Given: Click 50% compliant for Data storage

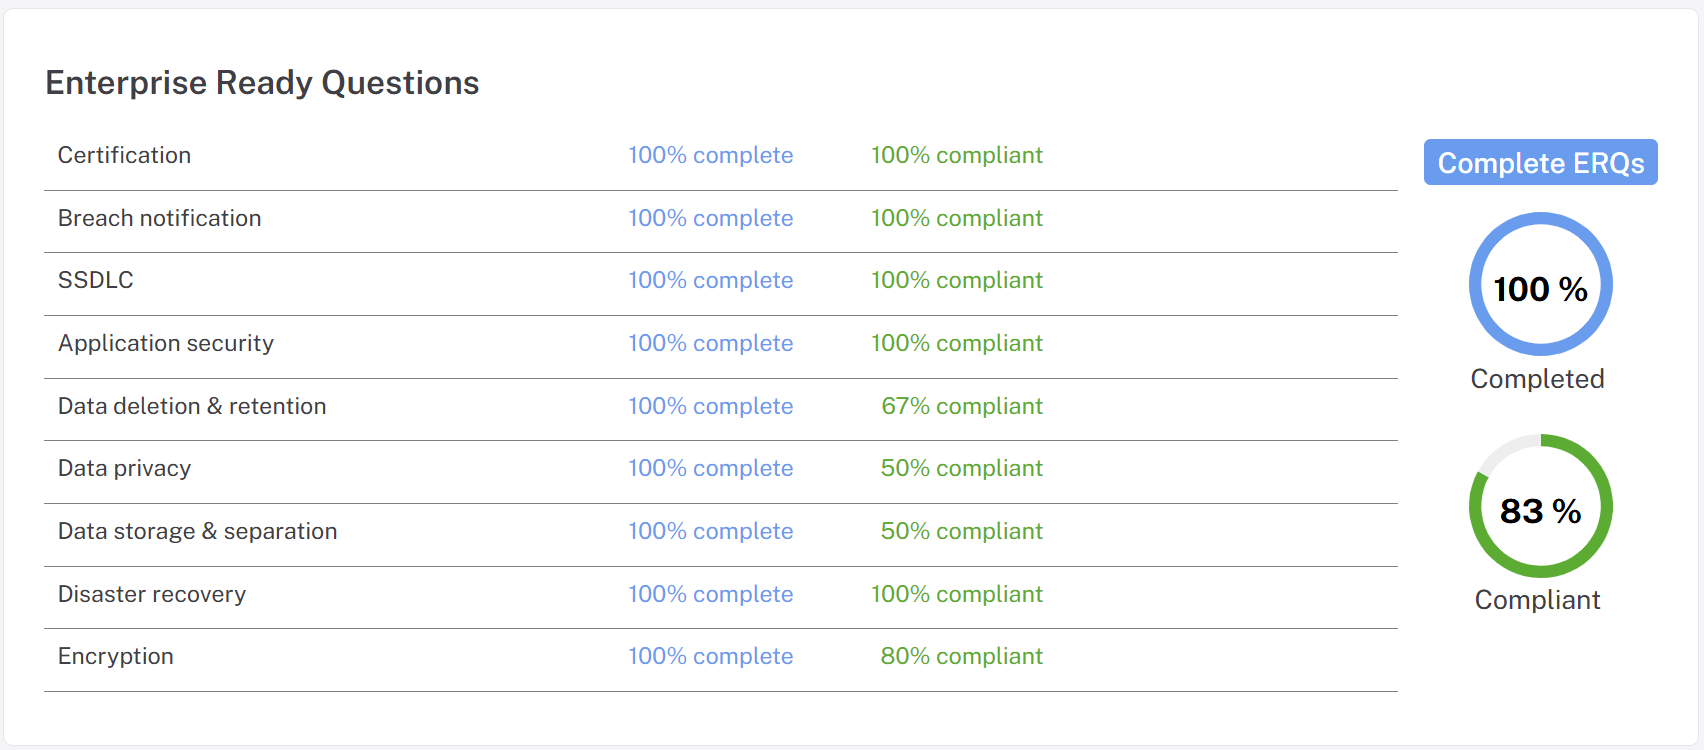Looking at the screenshot, I should [961, 531].
